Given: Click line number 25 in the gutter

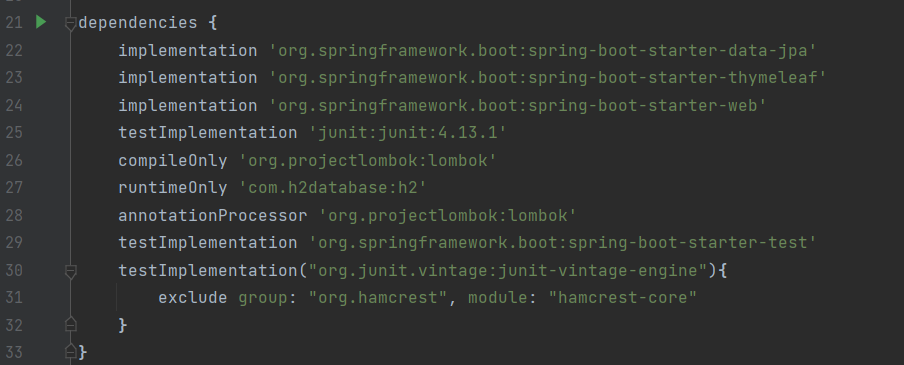Looking at the screenshot, I should [14, 133].
